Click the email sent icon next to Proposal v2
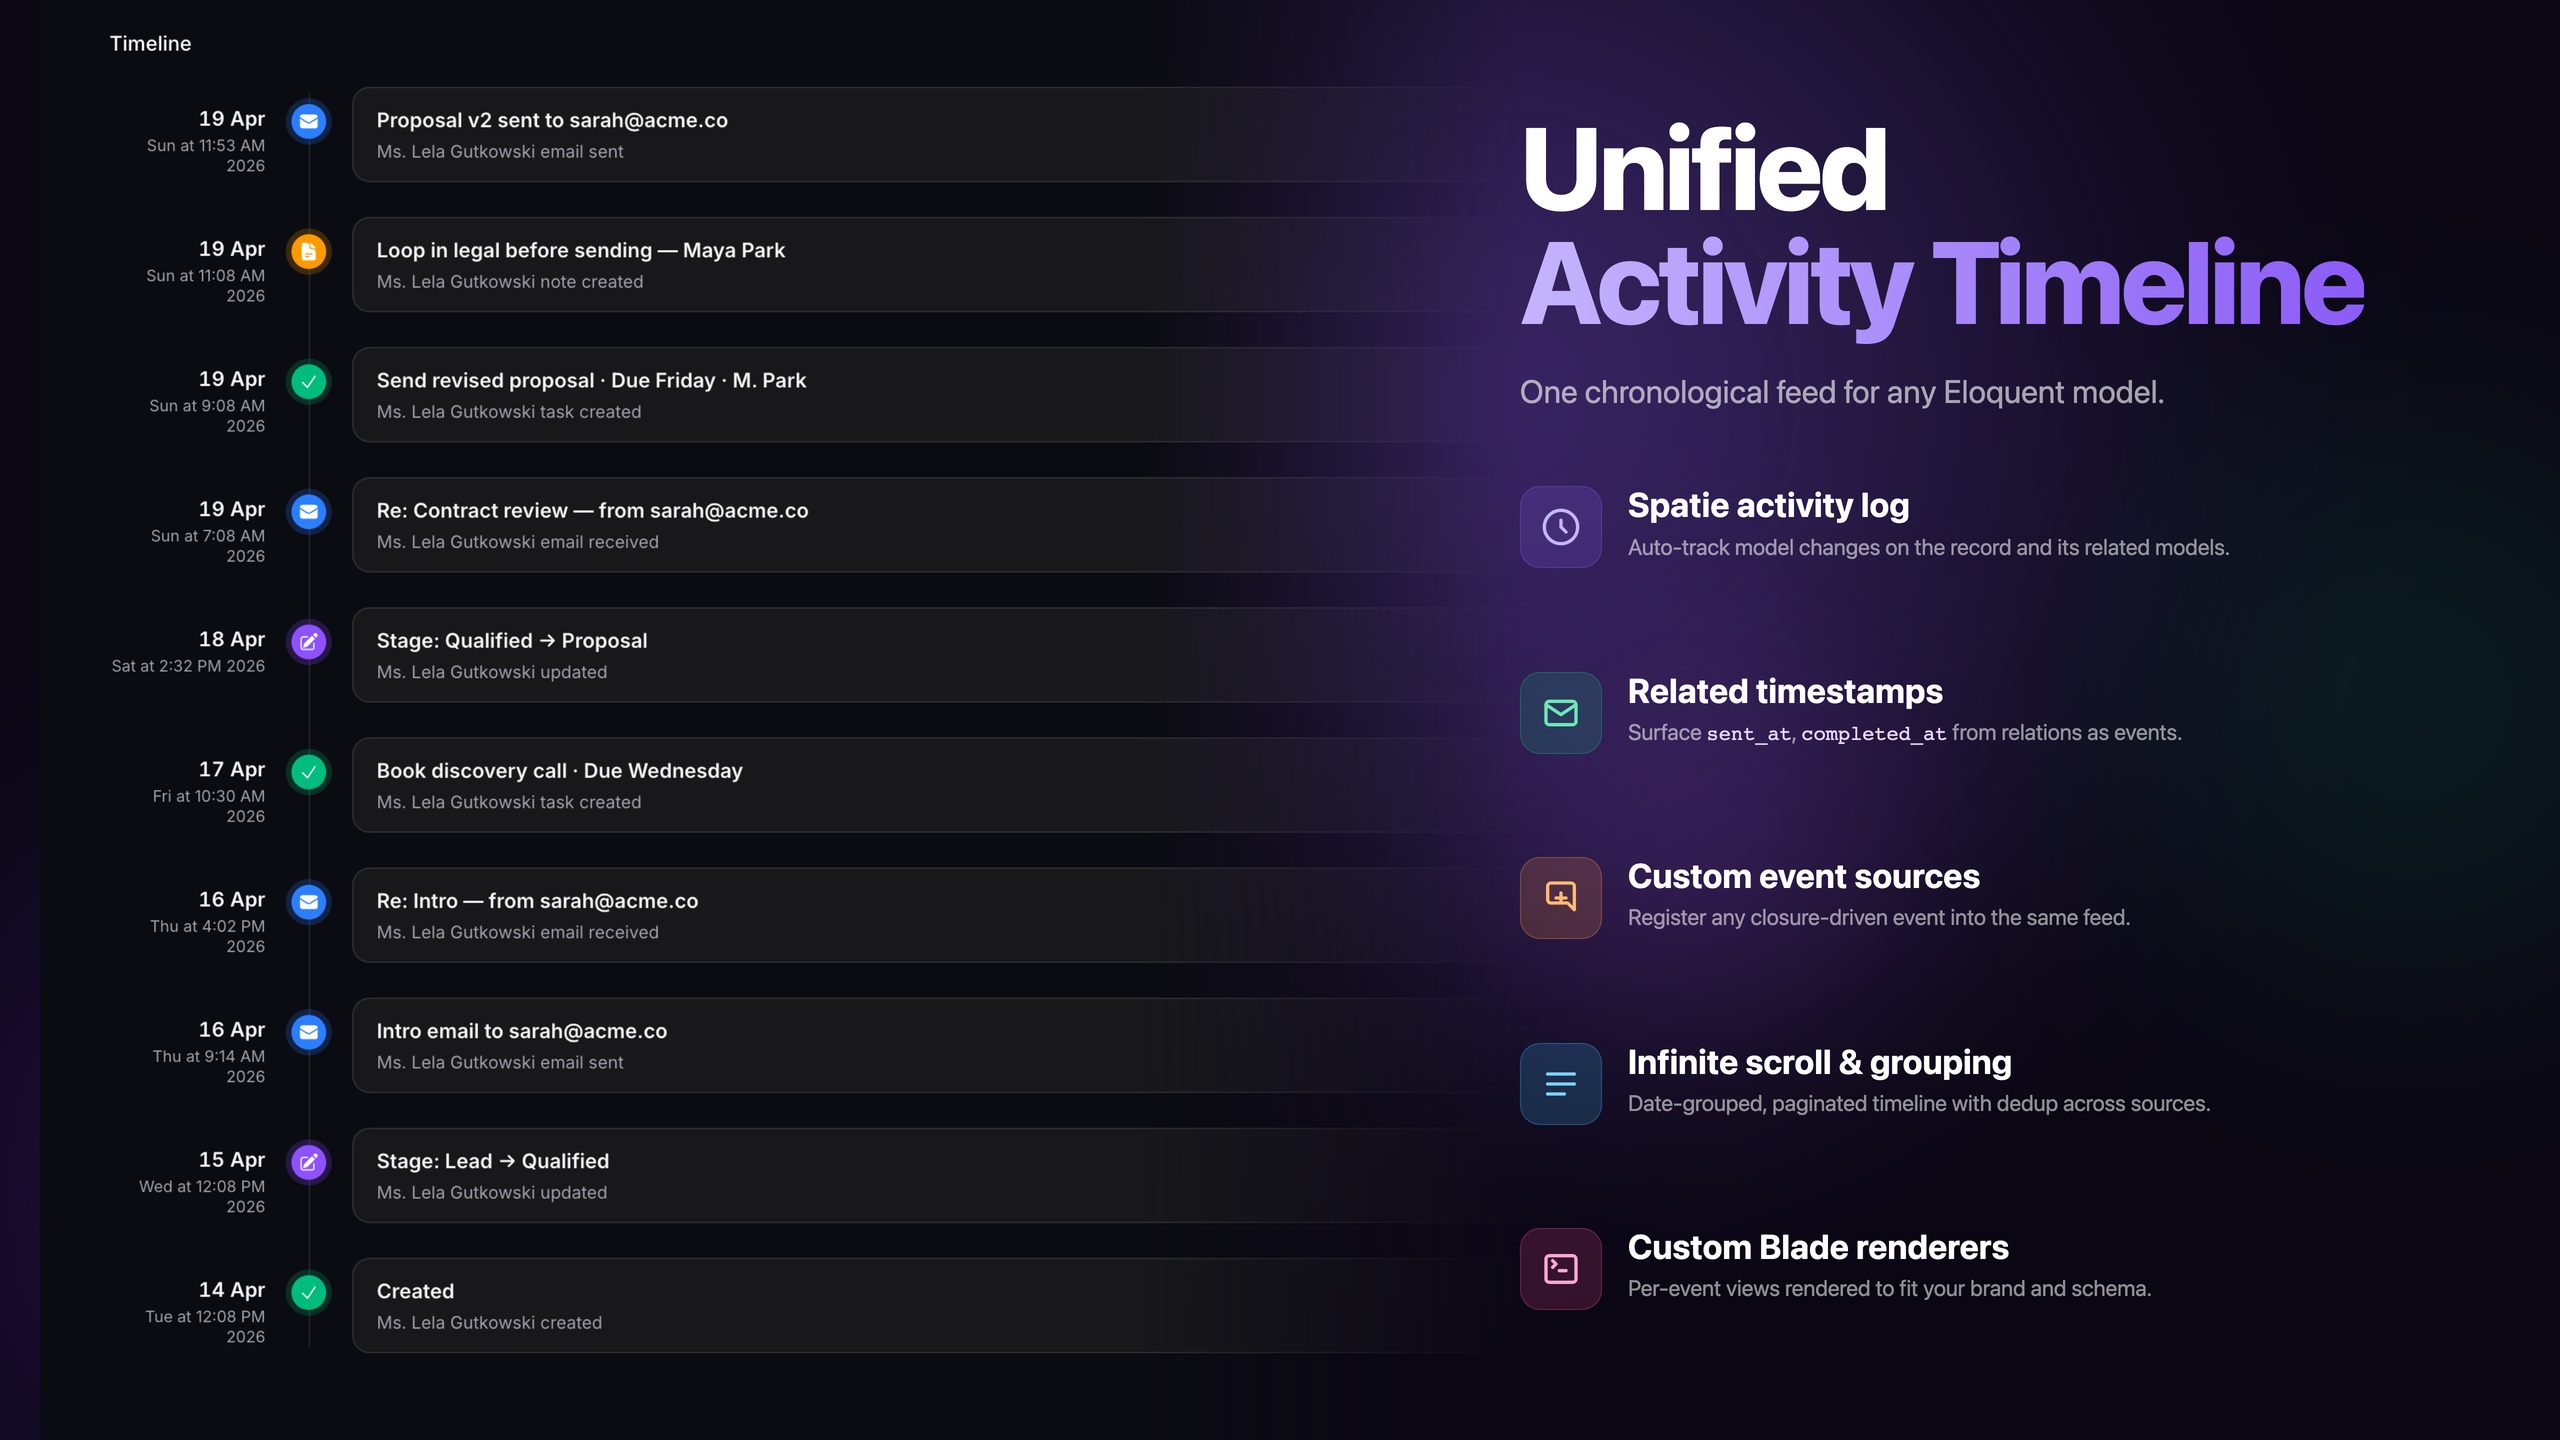2560x1440 pixels. coord(308,122)
